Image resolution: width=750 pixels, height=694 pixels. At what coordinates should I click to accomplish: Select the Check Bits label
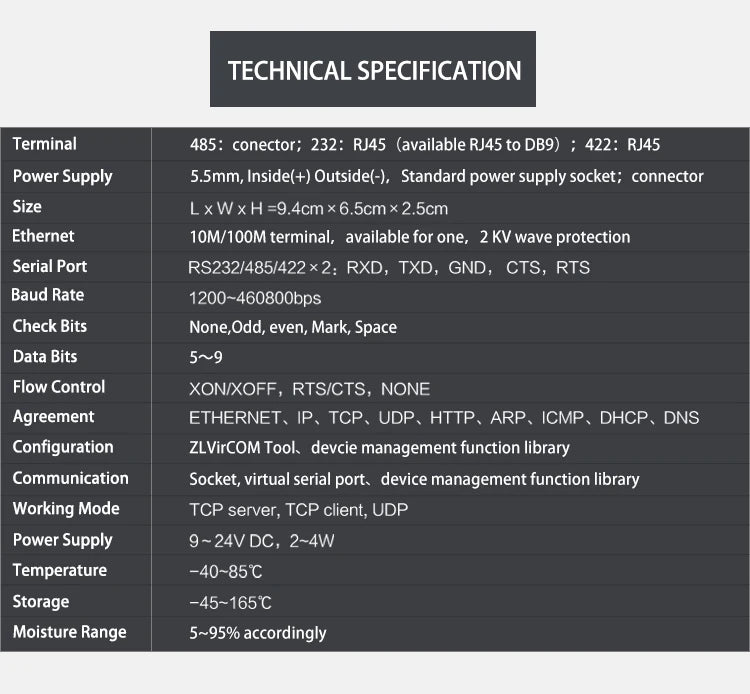[x=50, y=326]
